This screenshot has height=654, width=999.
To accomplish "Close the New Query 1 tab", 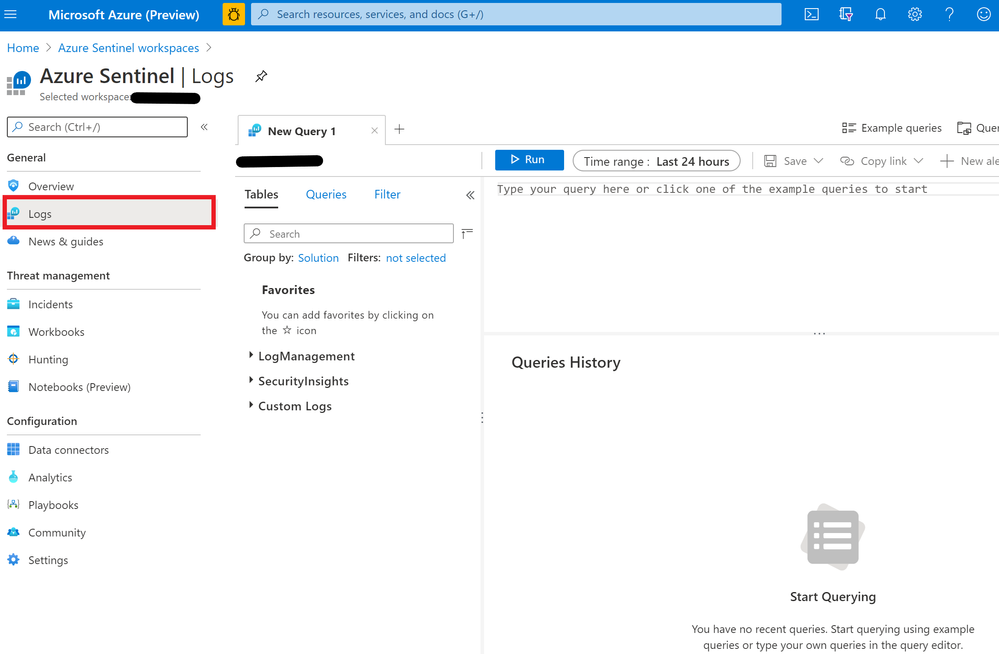I will pyautogui.click(x=375, y=131).
